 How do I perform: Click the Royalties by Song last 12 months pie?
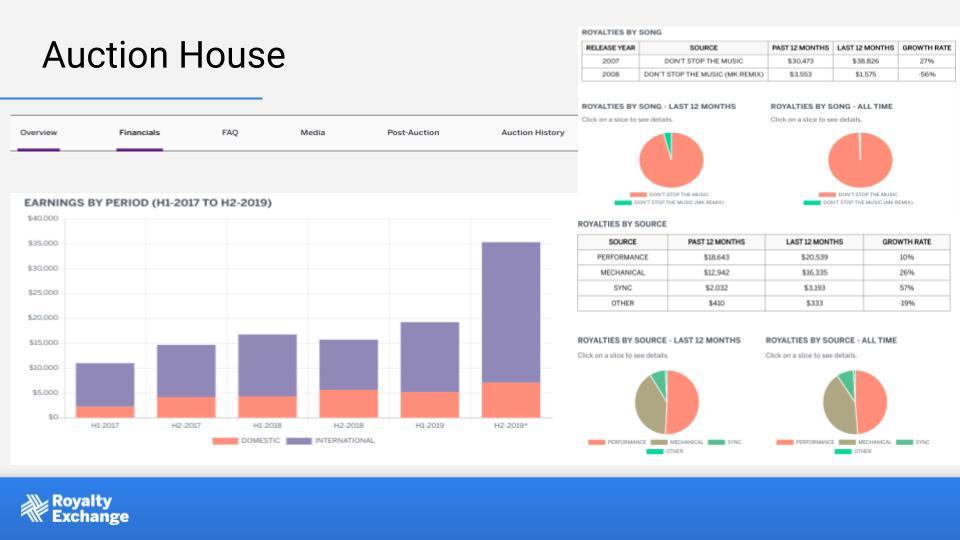click(671, 160)
